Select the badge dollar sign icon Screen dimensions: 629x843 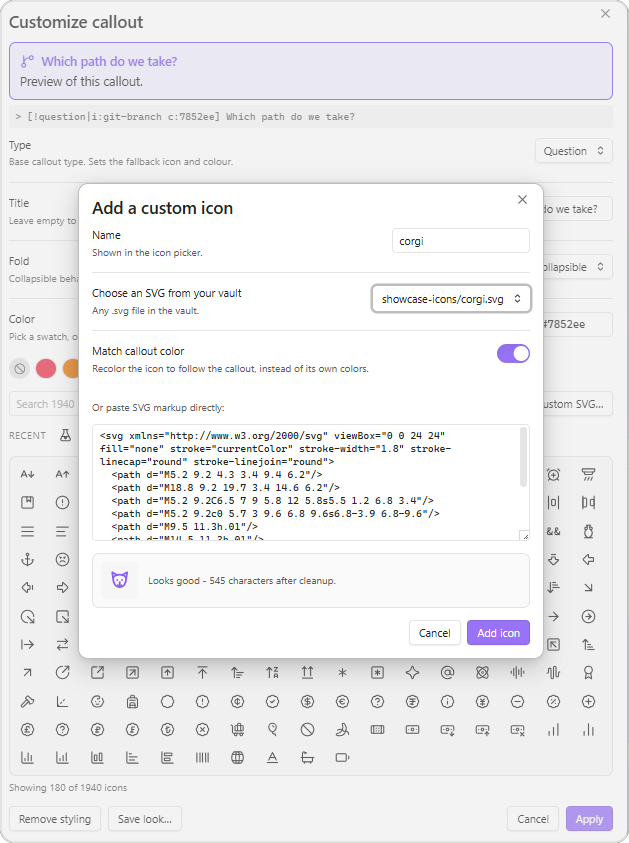308,701
